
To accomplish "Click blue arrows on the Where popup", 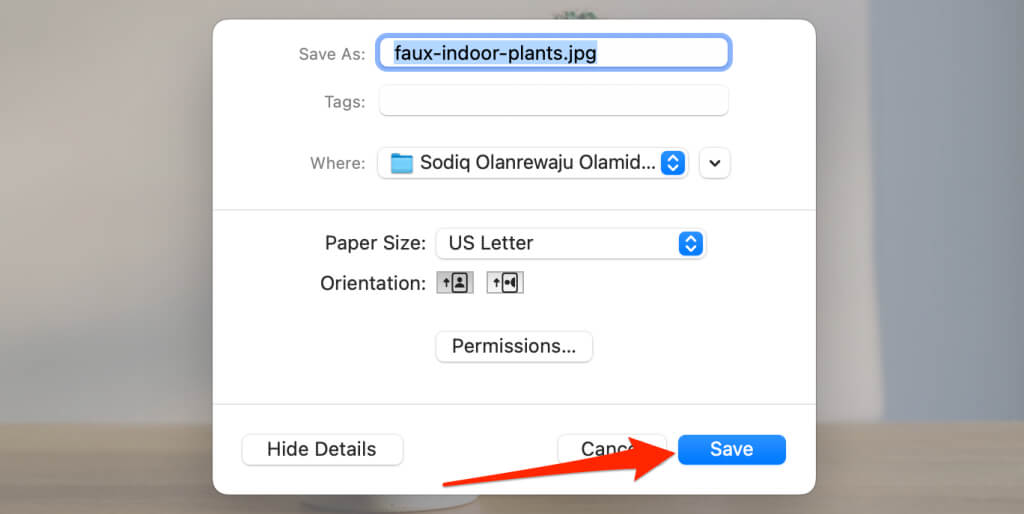I will tap(673, 163).
